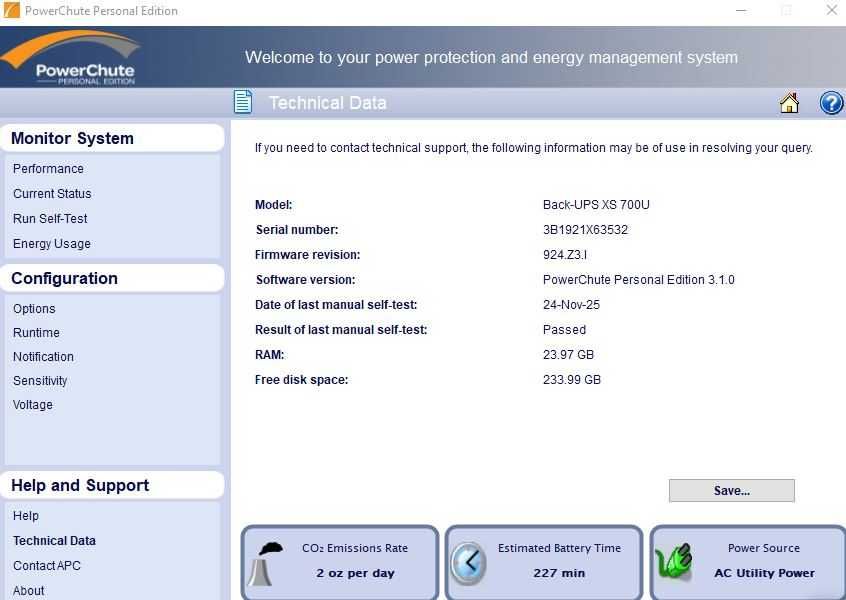846x600 pixels.
Task: Click the free disk space 233.99 GB
Action: (571, 380)
